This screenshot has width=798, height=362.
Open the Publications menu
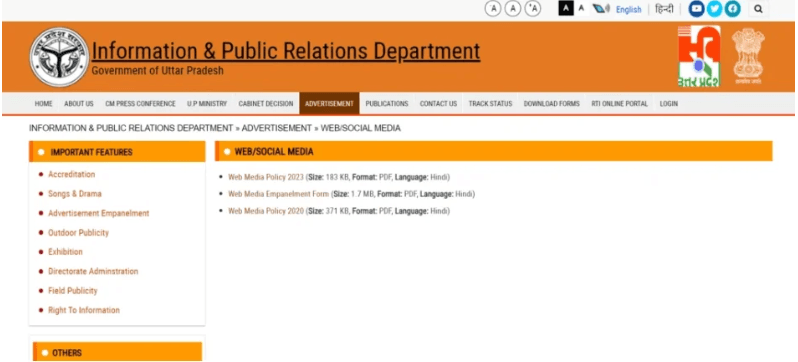coord(387,104)
